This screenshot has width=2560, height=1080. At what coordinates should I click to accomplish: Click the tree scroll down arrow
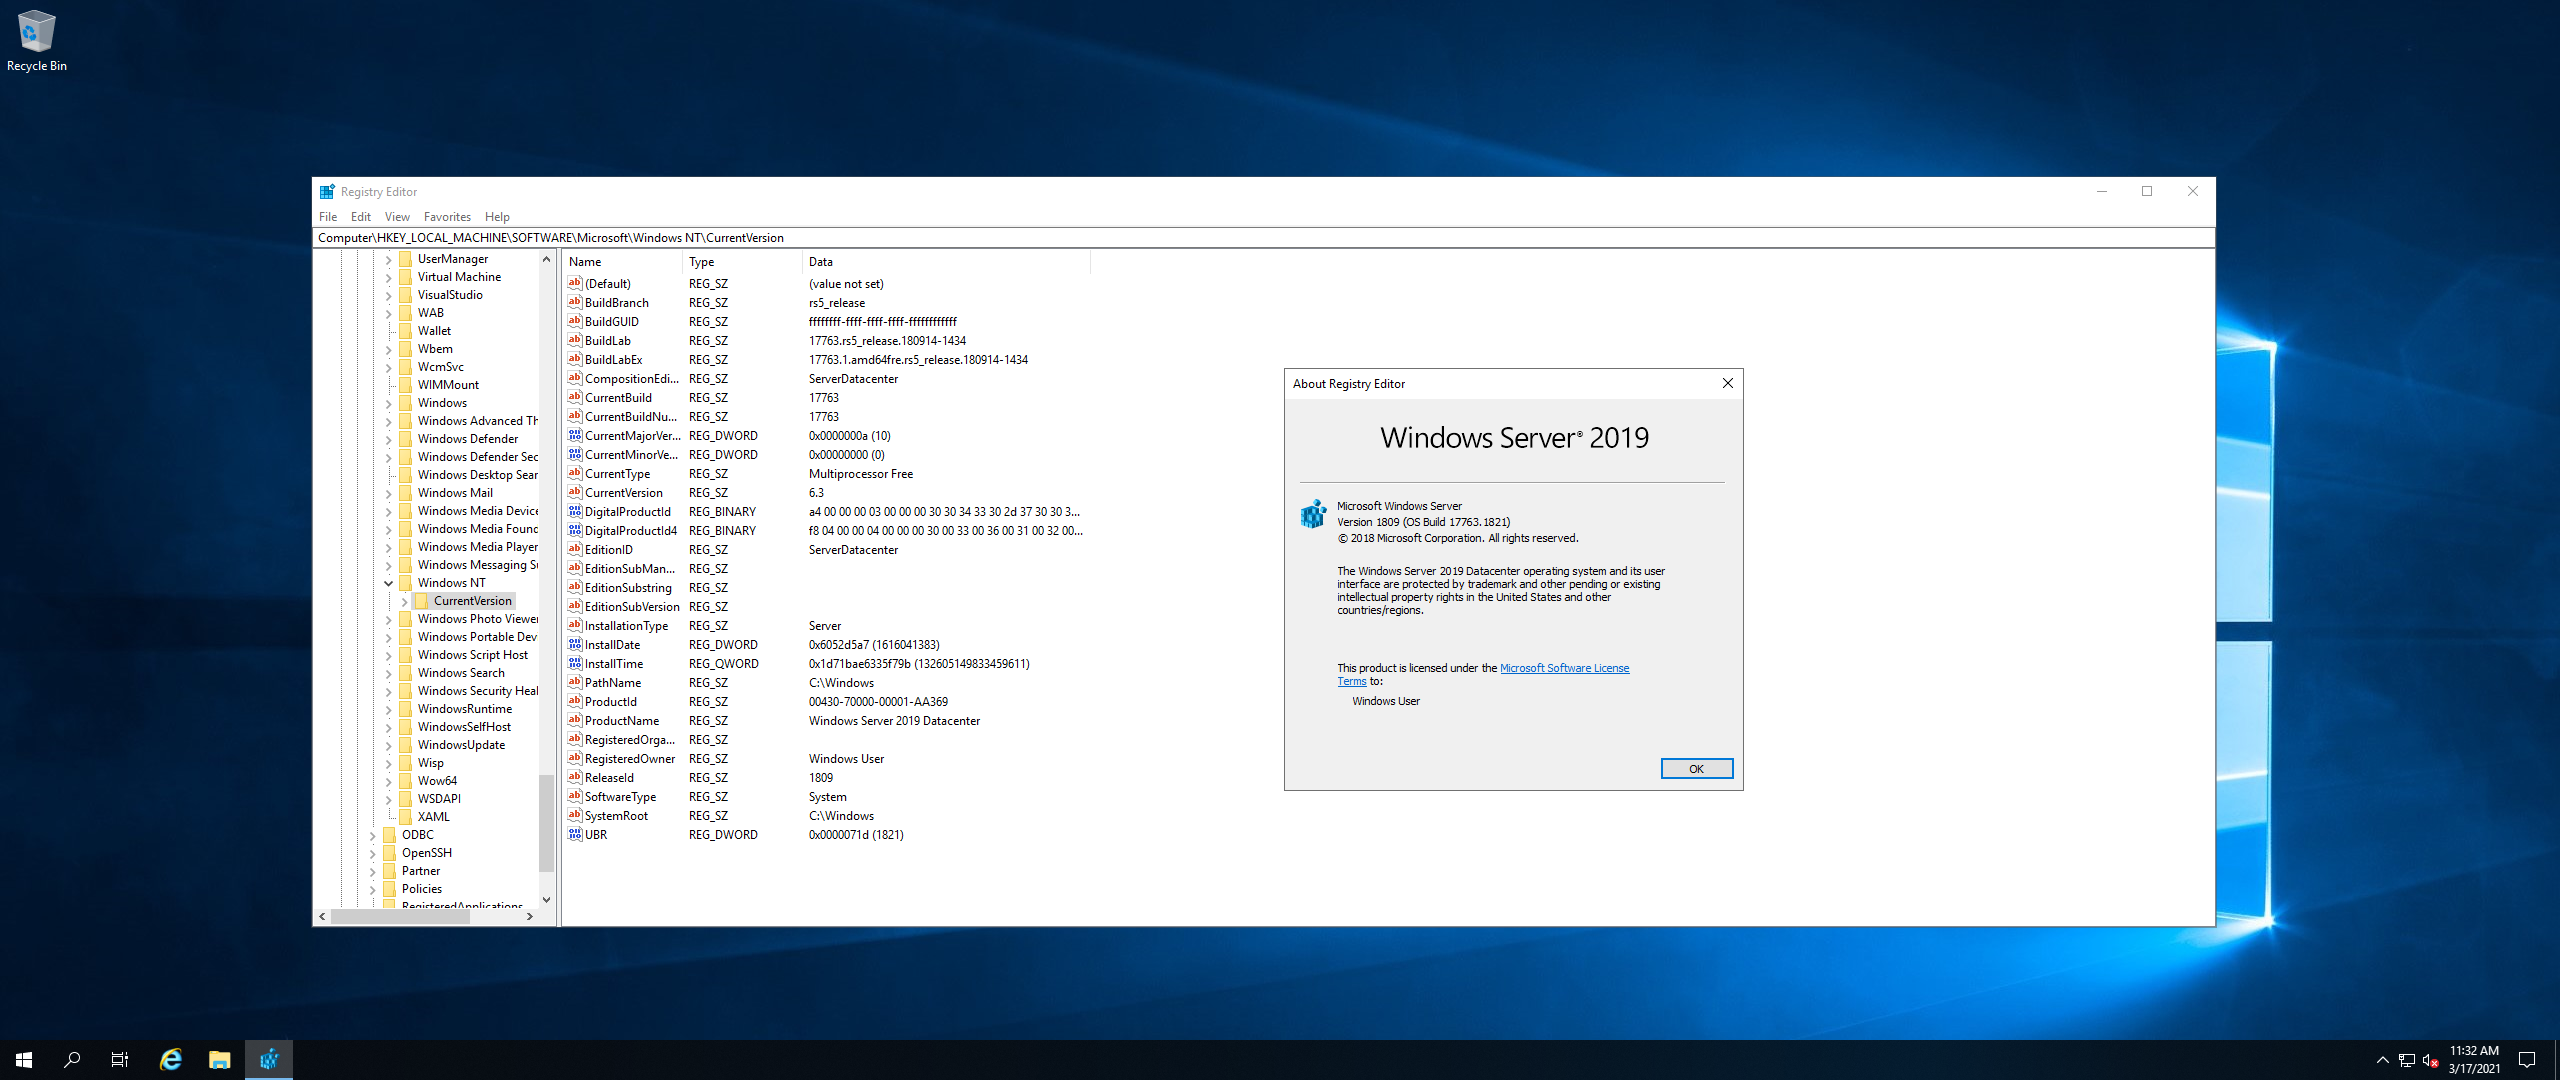pos(546,900)
